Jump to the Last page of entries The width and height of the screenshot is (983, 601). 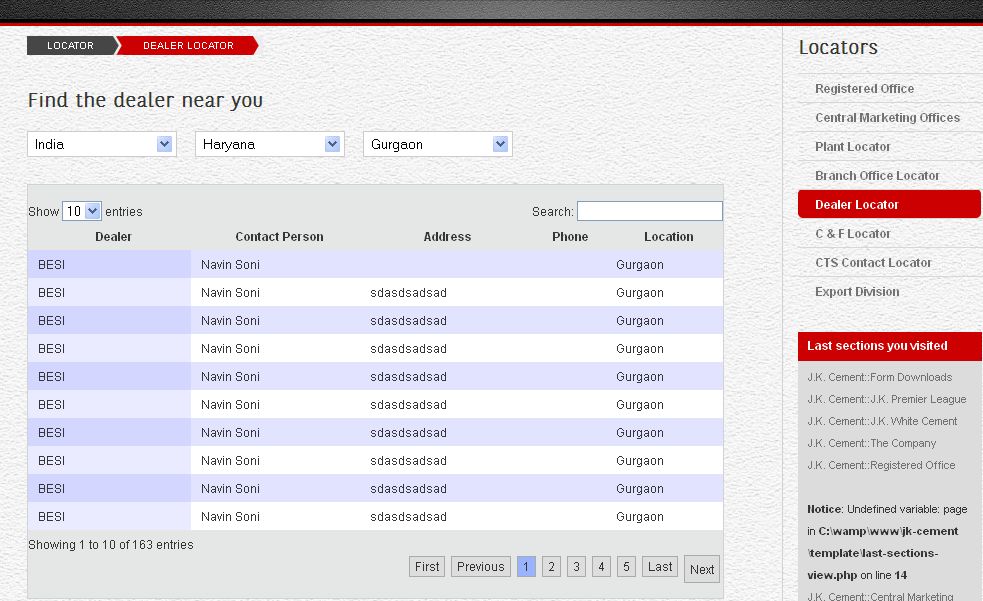click(x=660, y=566)
